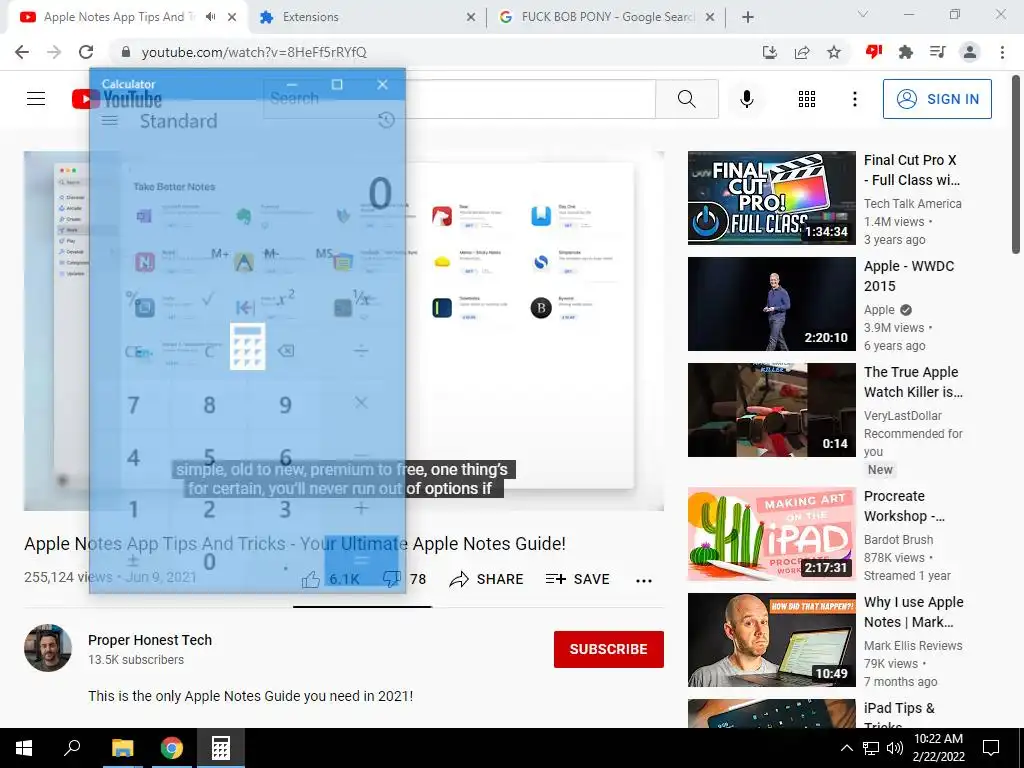Image resolution: width=1024 pixels, height=768 pixels.
Task: Click the Calculator equals key
Action: [361, 561]
